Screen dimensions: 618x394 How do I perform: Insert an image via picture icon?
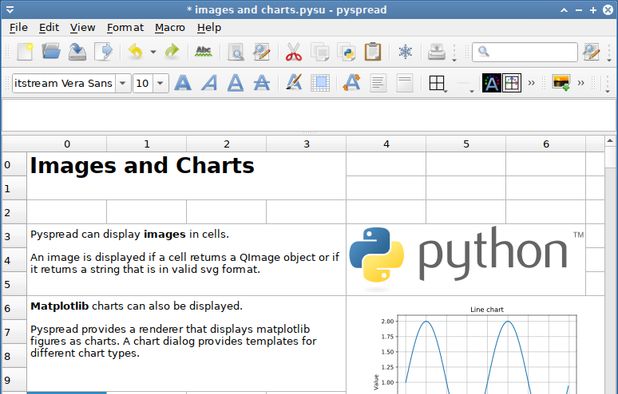(x=561, y=83)
